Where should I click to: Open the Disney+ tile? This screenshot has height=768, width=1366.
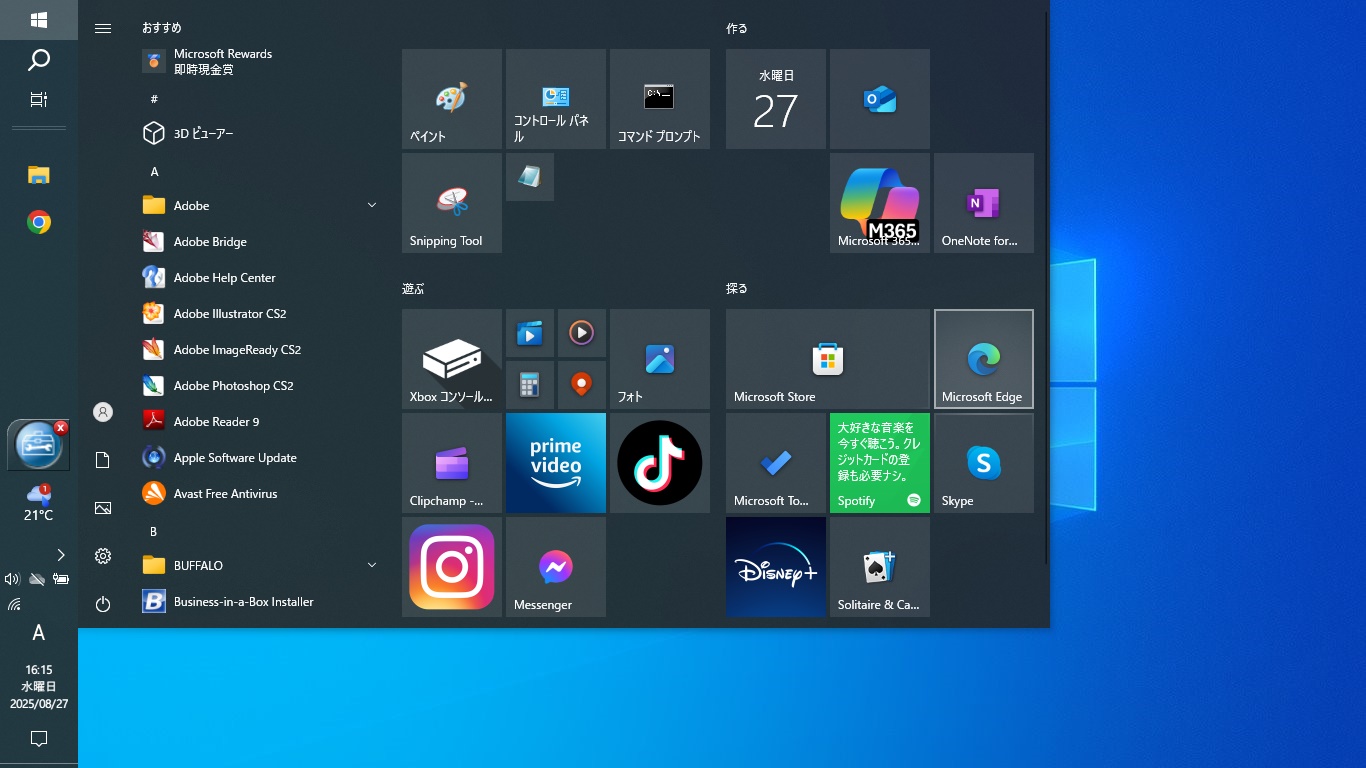pyautogui.click(x=776, y=567)
